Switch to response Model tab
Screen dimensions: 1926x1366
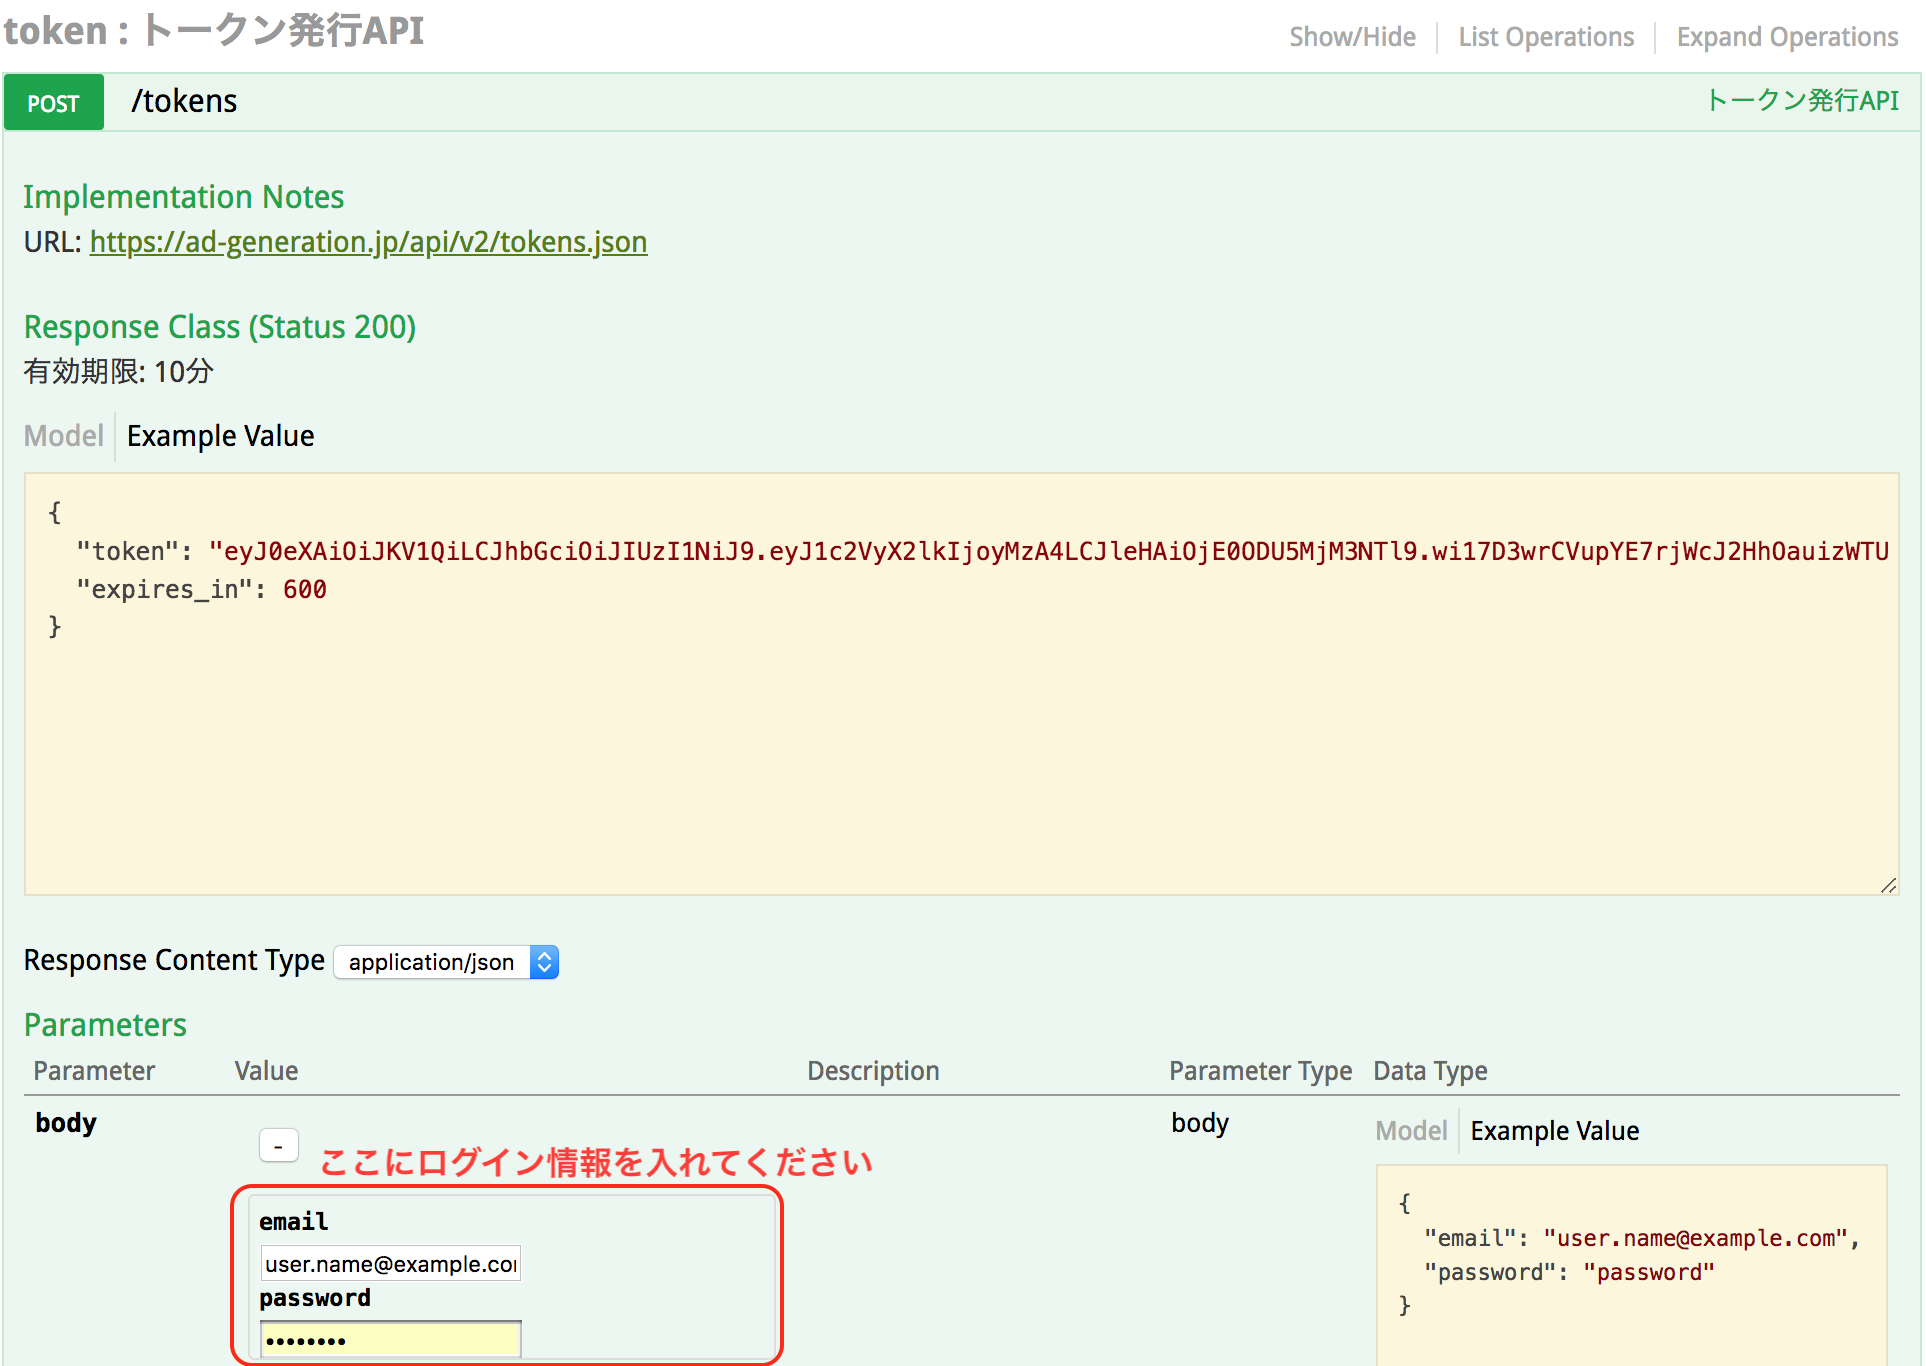point(63,436)
